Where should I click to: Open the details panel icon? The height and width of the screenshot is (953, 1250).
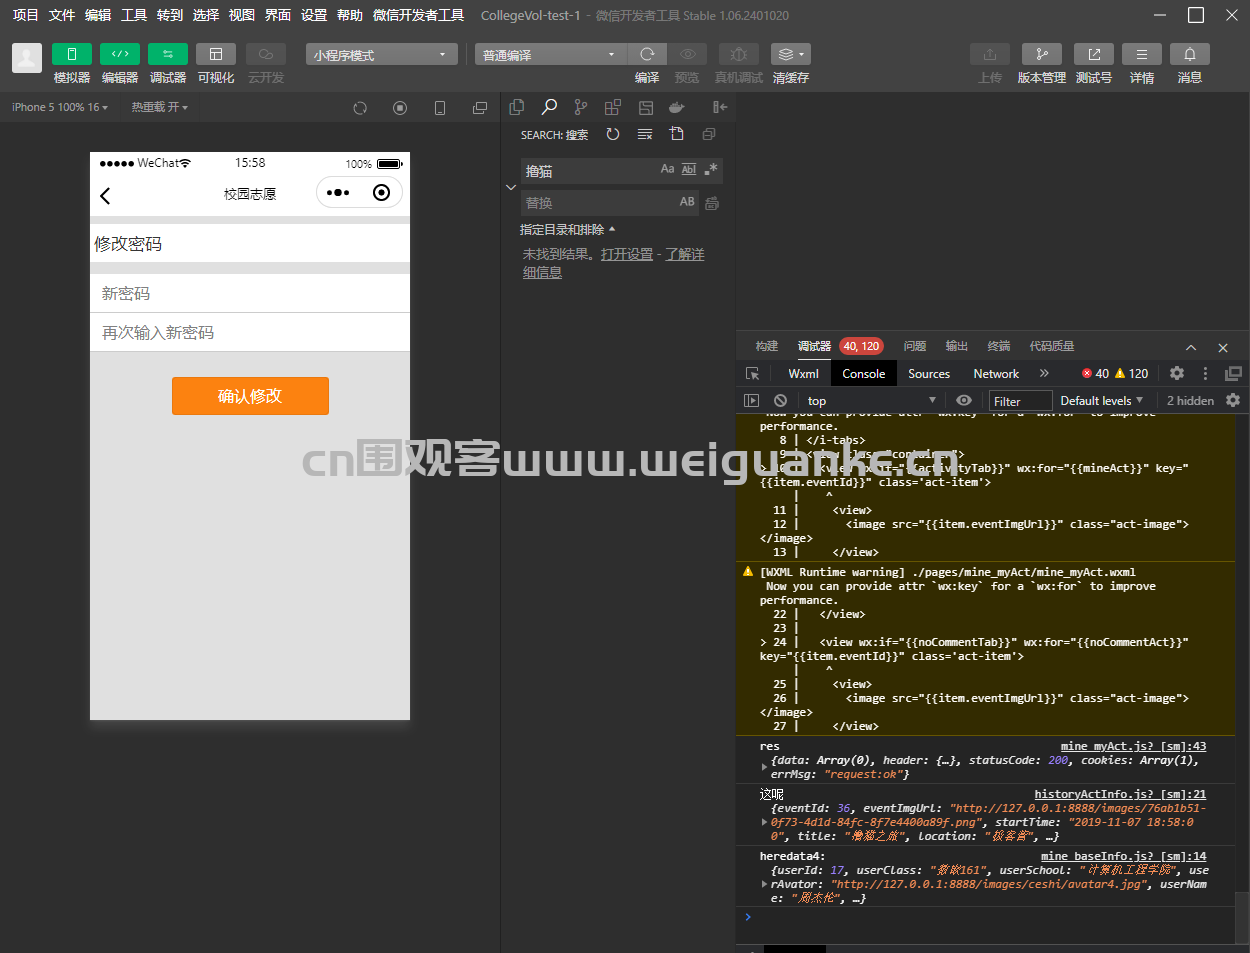1142,54
